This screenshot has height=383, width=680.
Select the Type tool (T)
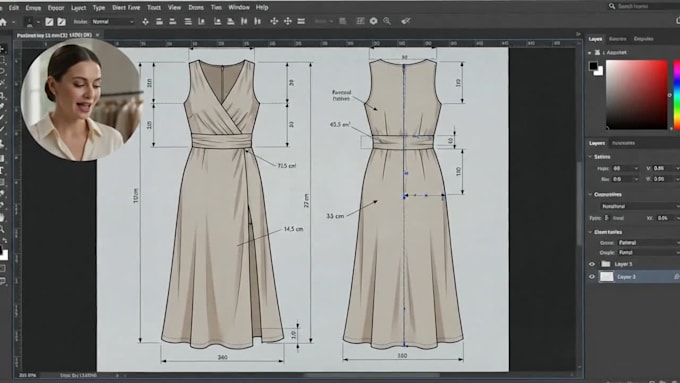coord(2,170)
